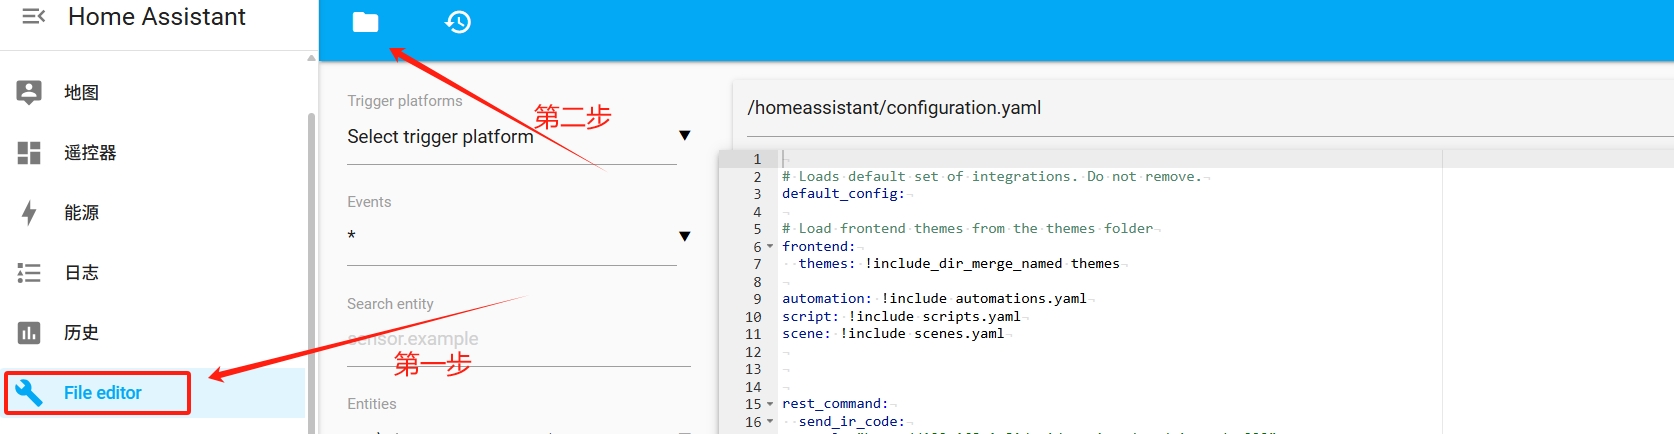Click the Loads default set of integrations comment
The height and width of the screenshot is (434, 1674).
tap(992, 177)
